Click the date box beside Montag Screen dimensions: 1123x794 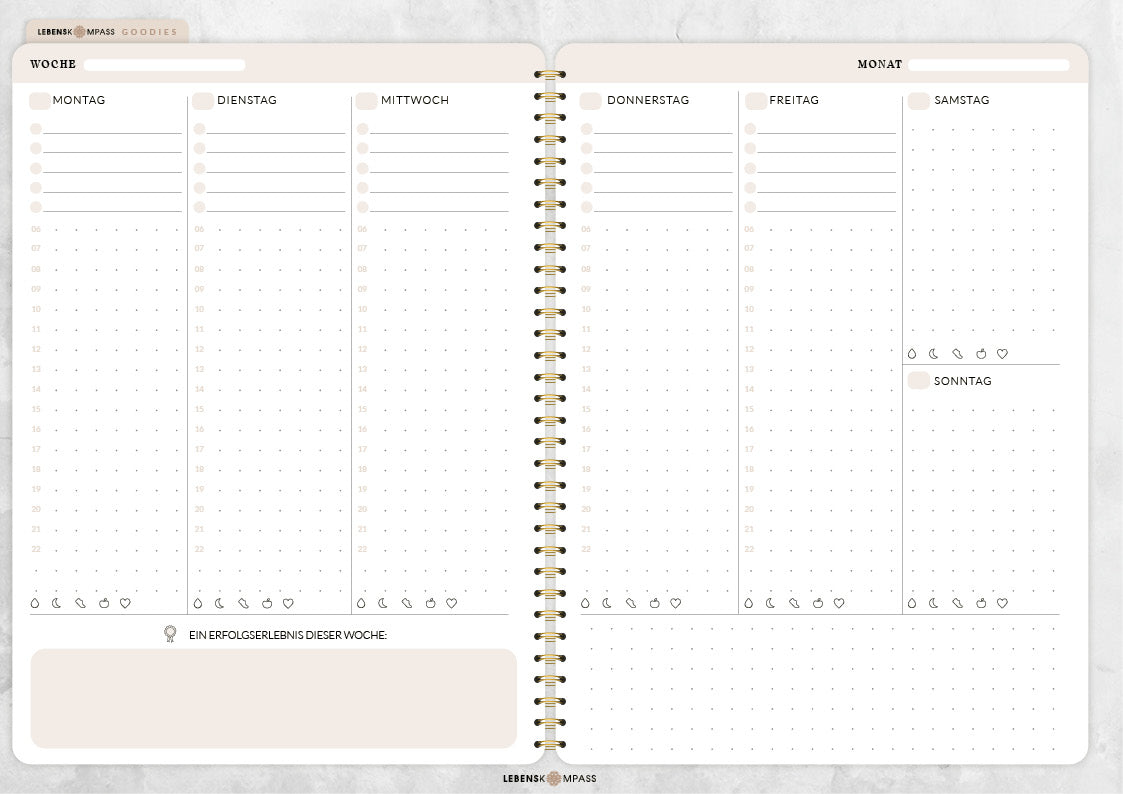click(x=39, y=100)
